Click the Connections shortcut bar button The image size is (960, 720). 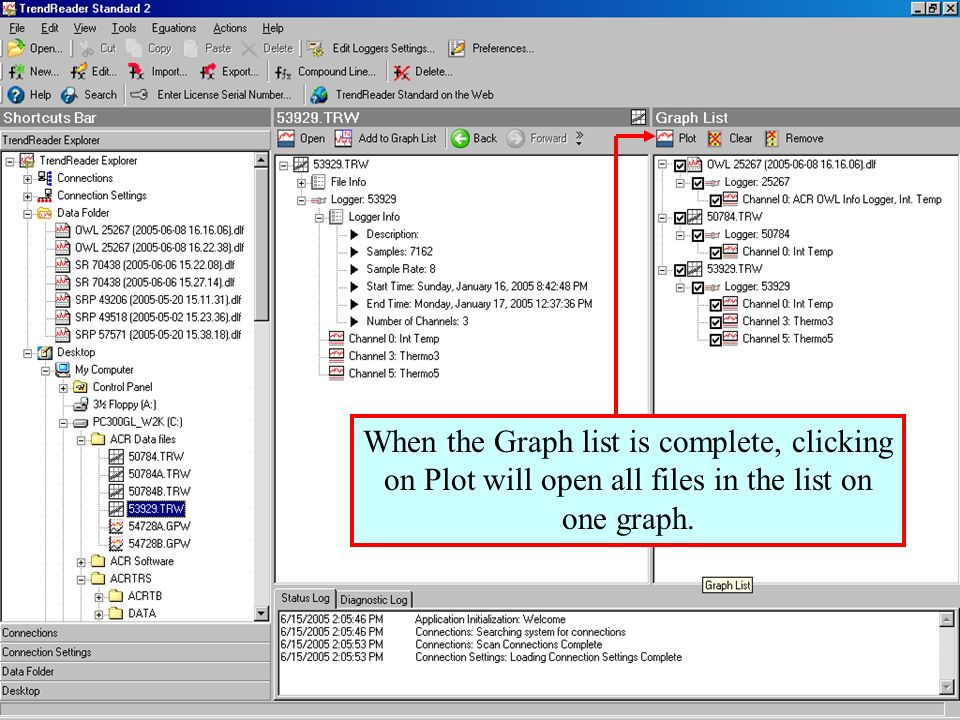click(x=135, y=633)
